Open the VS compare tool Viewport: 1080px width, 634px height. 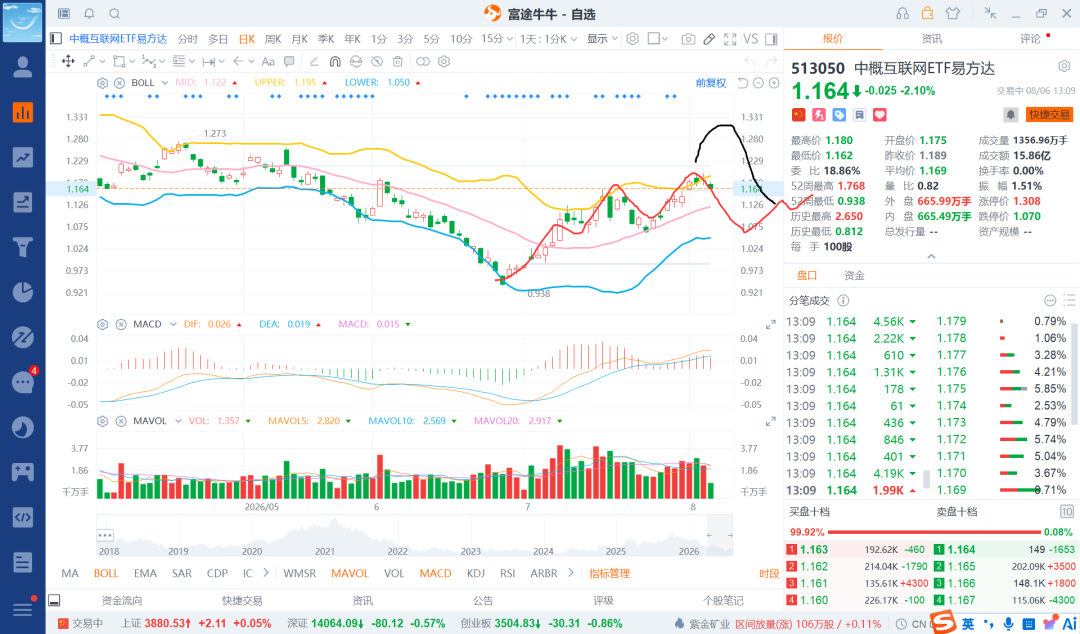(x=751, y=39)
